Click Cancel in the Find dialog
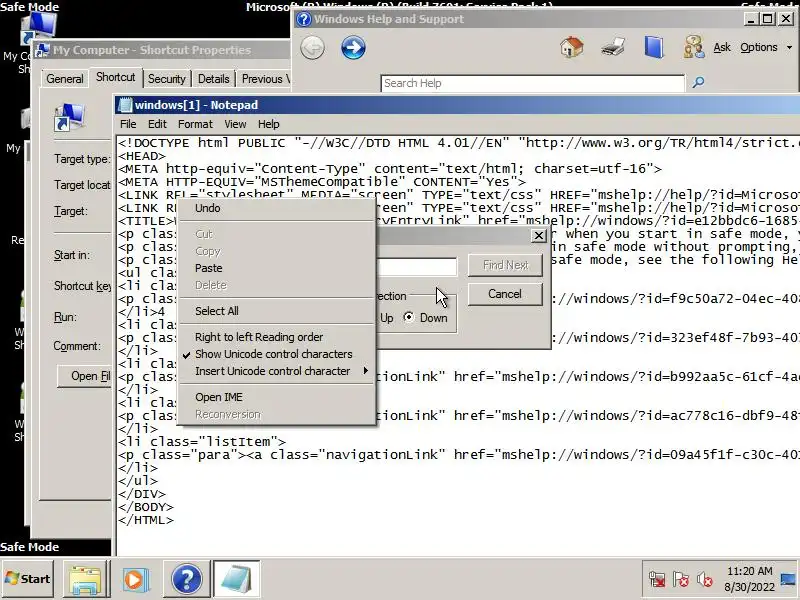800x600 pixels. [x=505, y=294]
